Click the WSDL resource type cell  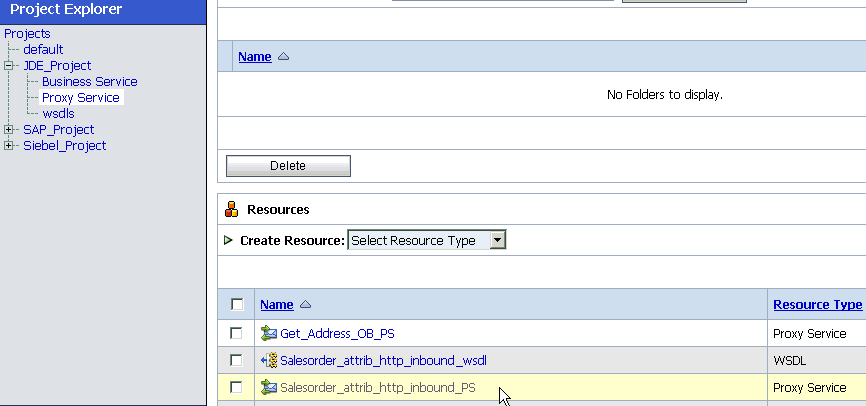pyautogui.click(x=789, y=361)
